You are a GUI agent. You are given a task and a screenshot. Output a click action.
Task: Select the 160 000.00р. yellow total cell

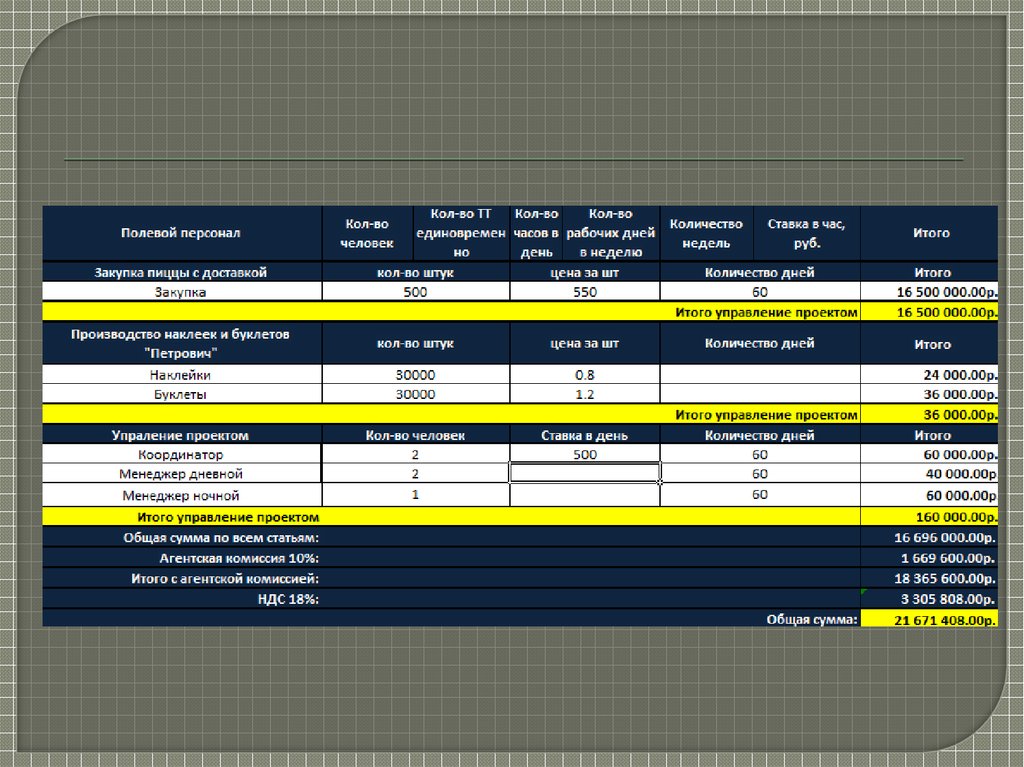click(x=929, y=517)
